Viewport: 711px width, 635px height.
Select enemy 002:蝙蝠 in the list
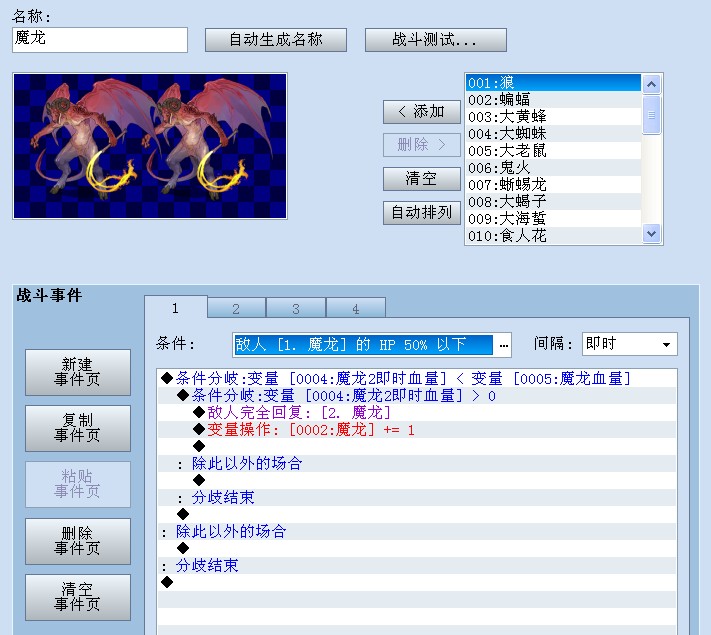[553, 100]
